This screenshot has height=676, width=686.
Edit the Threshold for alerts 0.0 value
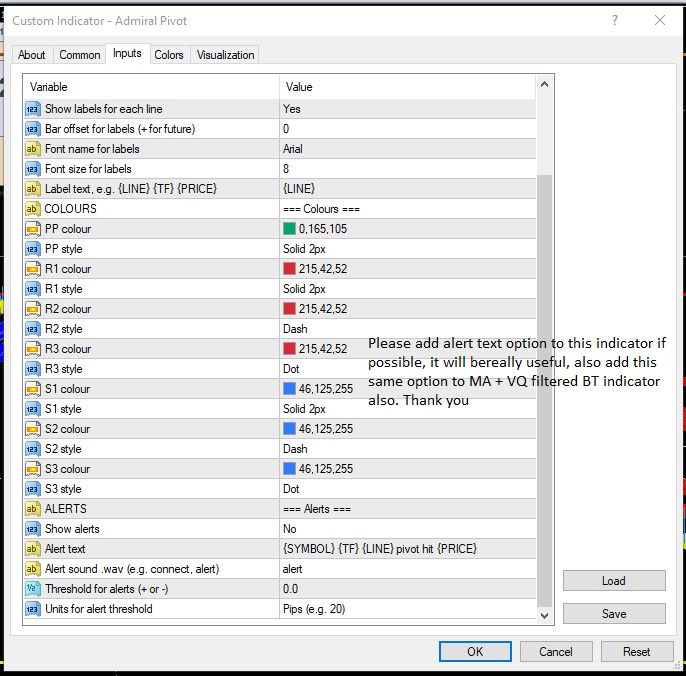[407, 589]
